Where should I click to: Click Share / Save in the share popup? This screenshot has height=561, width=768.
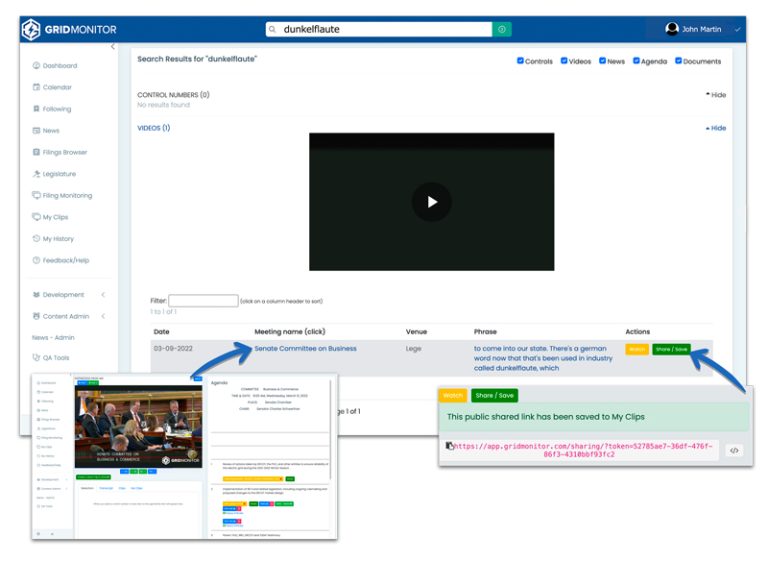click(494, 395)
